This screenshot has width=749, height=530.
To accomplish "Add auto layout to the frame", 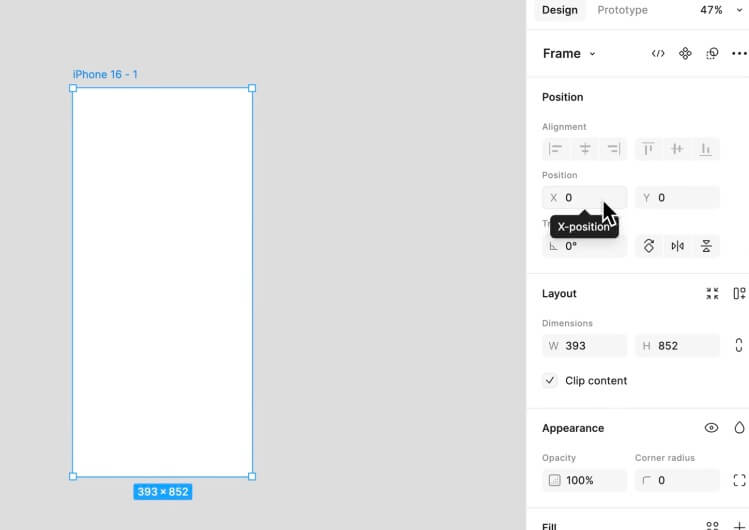I will pyautogui.click(x=739, y=294).
